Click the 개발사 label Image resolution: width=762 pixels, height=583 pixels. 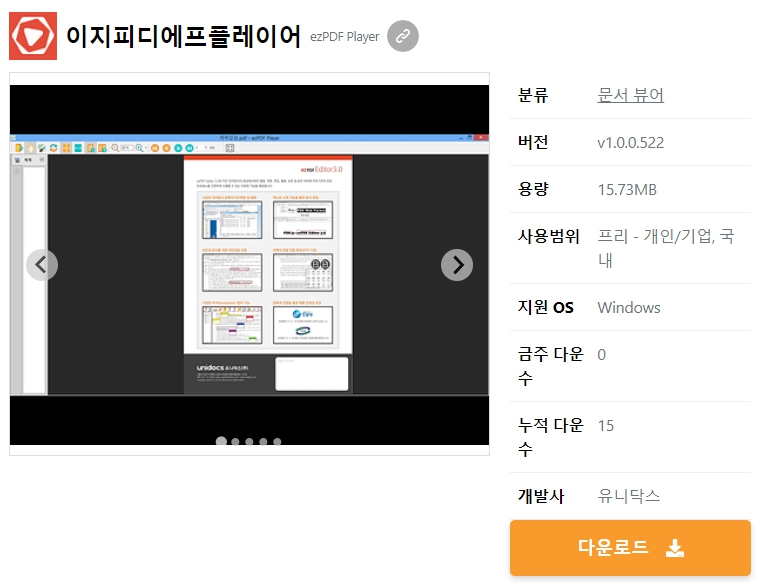click(541, 496)
